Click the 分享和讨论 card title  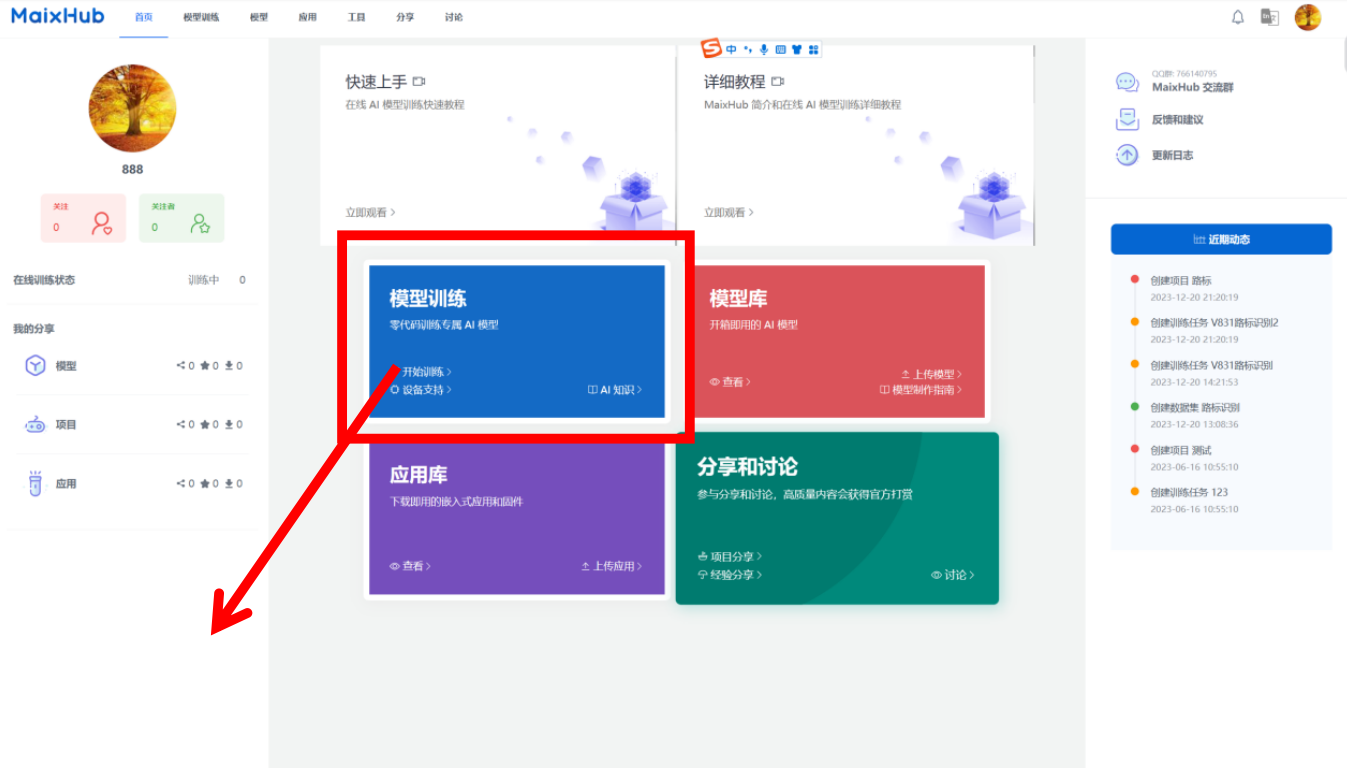(x=747, y=467)
